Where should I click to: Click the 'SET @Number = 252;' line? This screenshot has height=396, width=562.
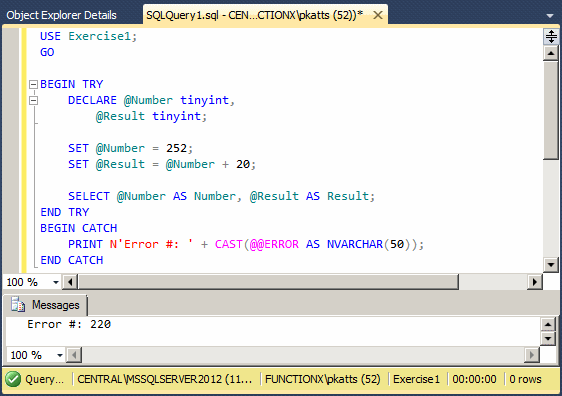click(130, 148)
